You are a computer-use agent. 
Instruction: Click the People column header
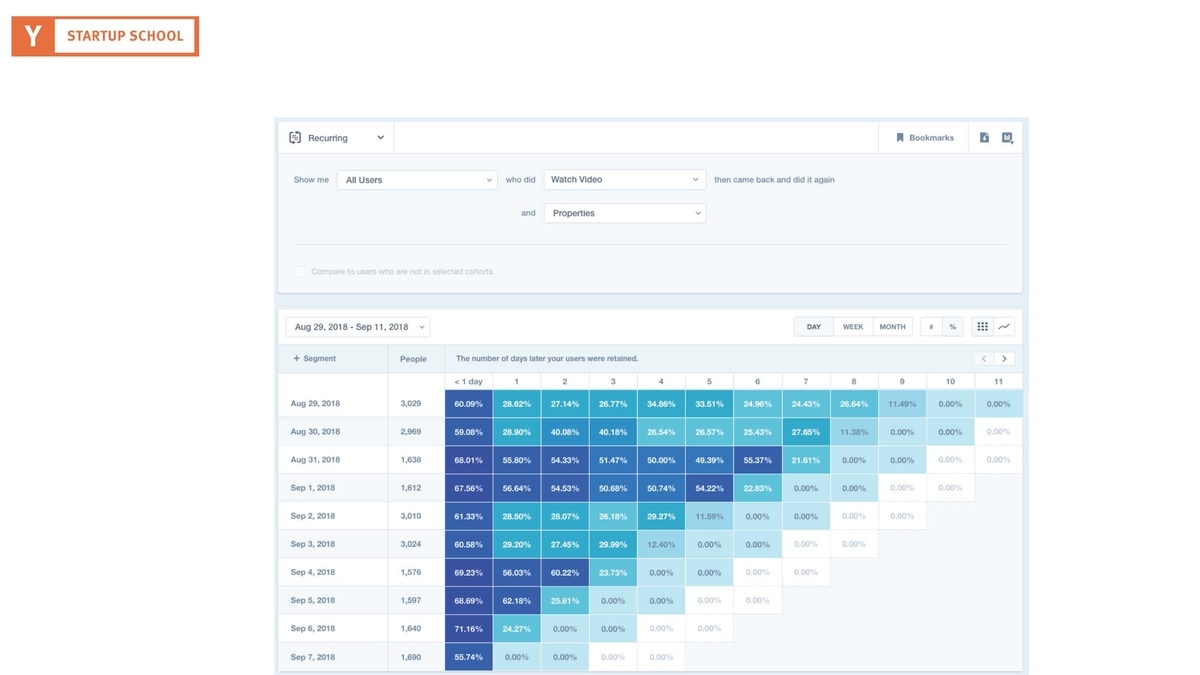click(413, 359)
